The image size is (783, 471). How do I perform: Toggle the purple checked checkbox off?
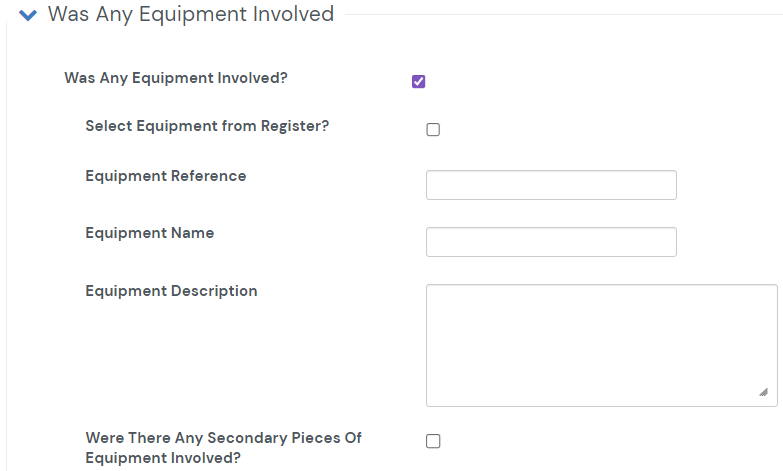(419, 81)
